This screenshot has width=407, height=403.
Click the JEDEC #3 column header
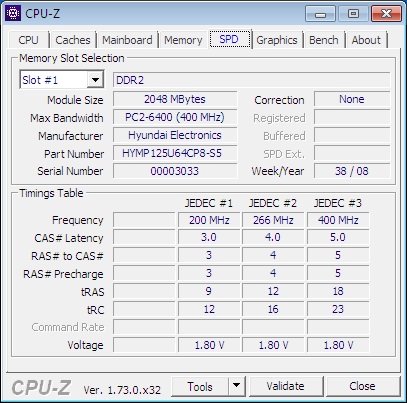[338, 203]
